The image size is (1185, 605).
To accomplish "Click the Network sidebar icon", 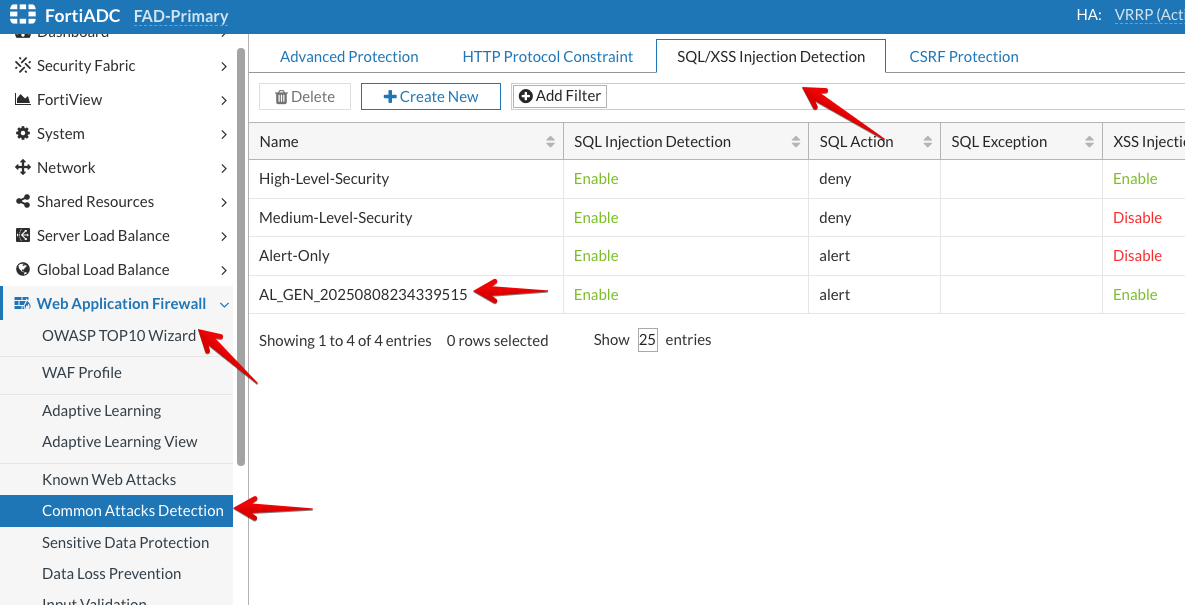I will (22, 168).
